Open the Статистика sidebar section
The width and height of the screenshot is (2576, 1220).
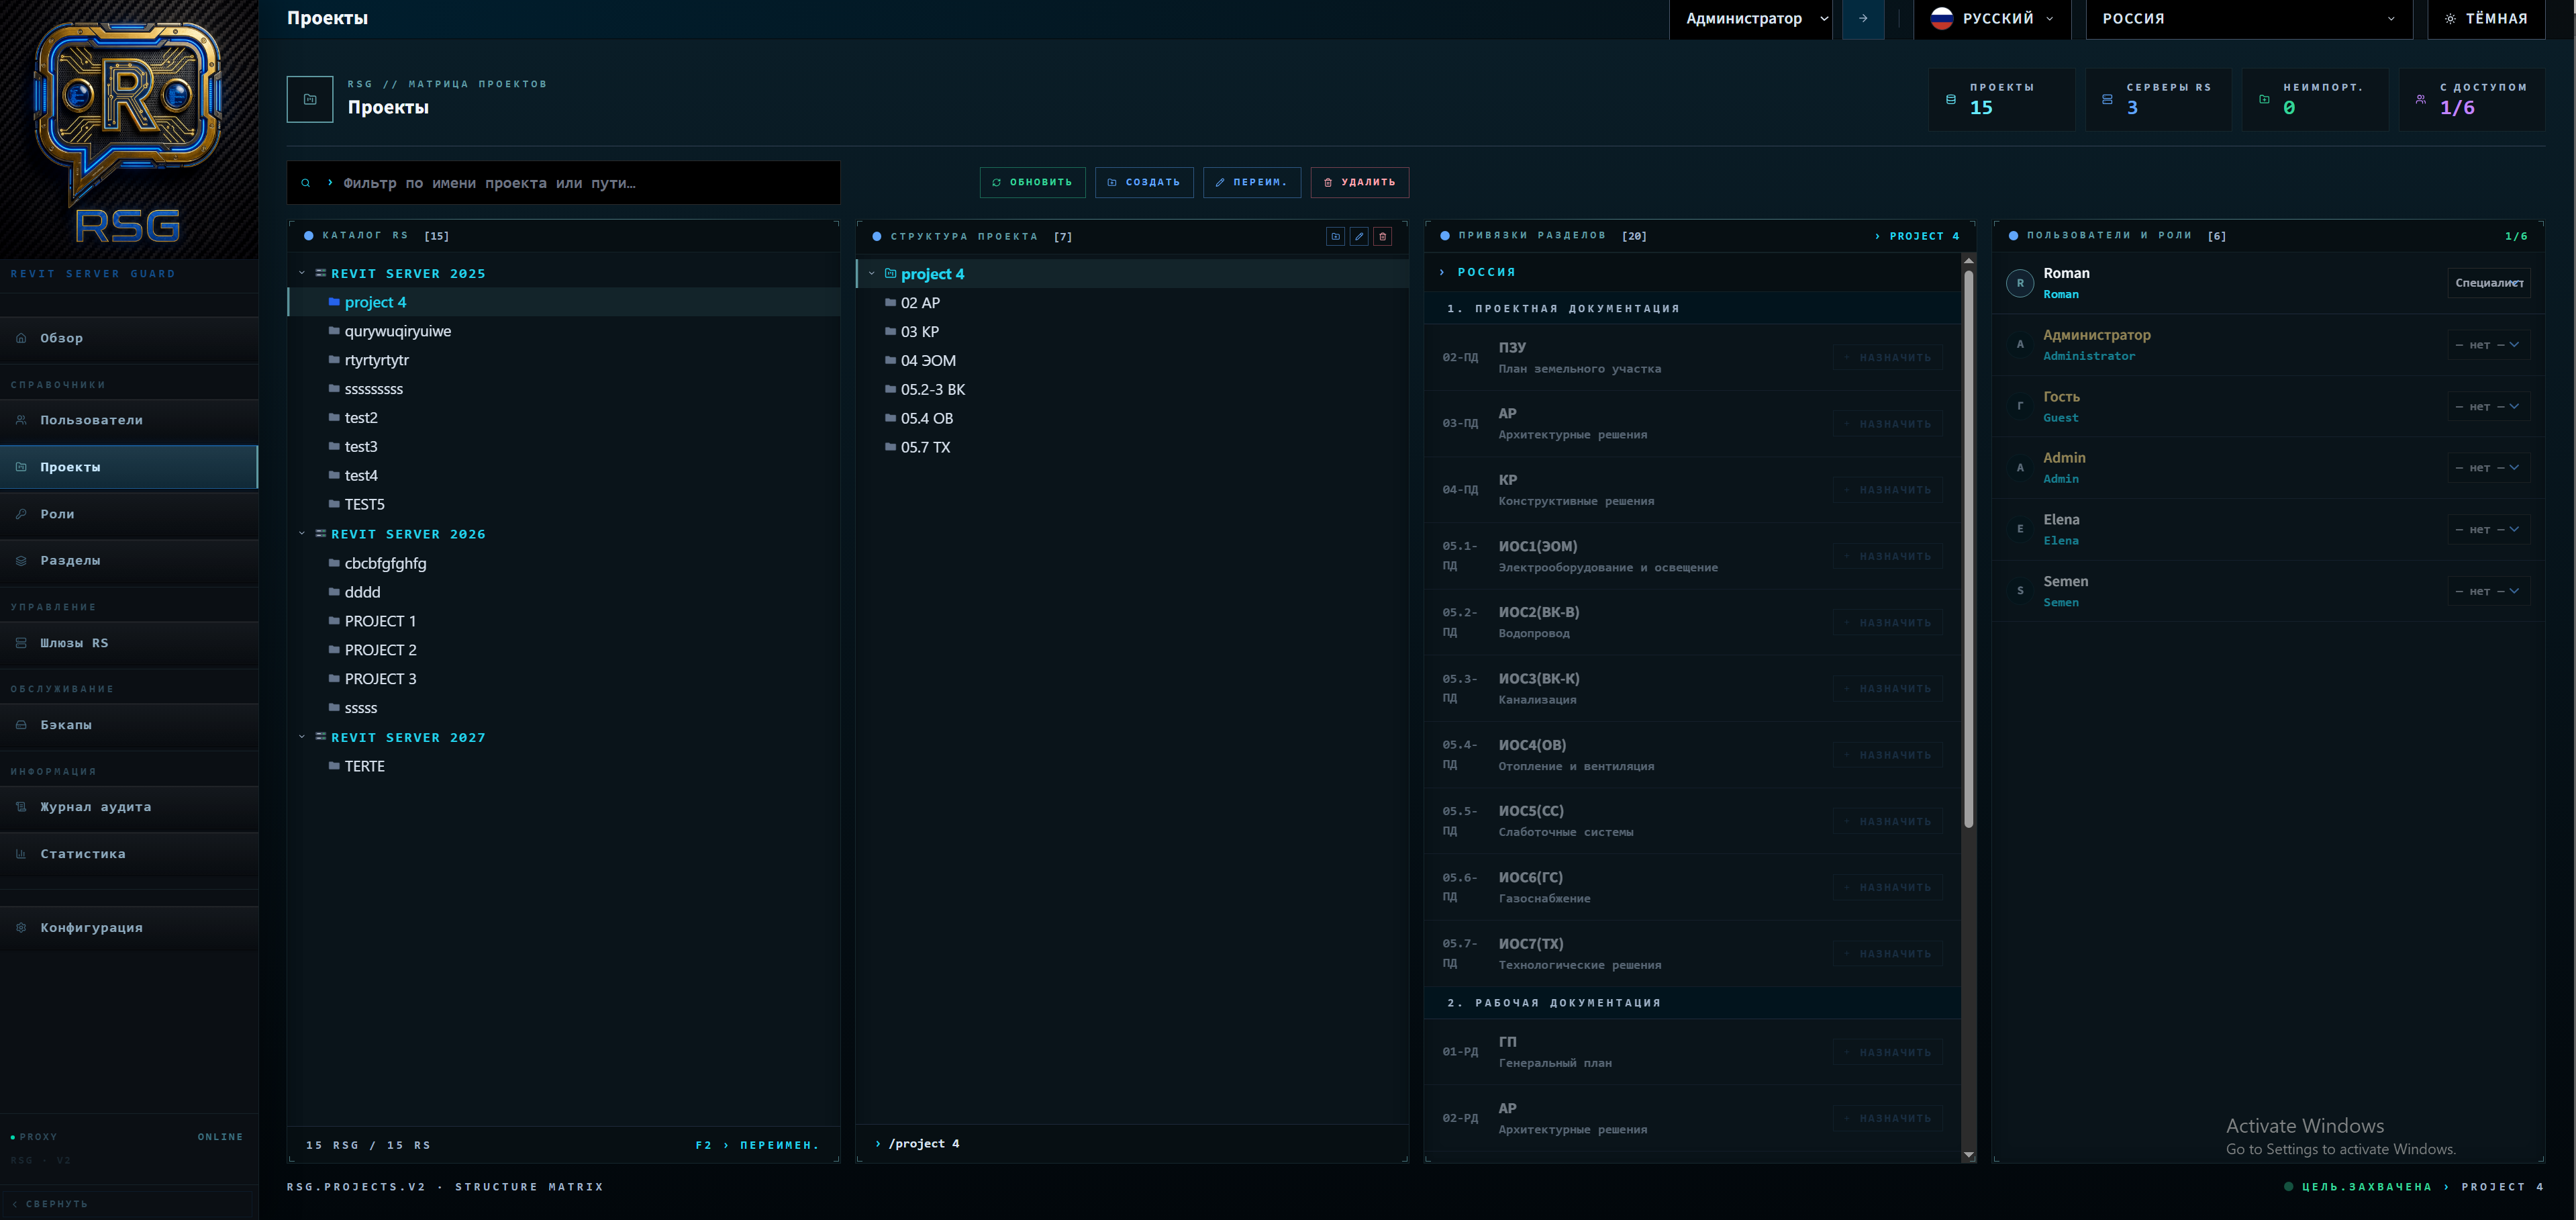(83, 854)
